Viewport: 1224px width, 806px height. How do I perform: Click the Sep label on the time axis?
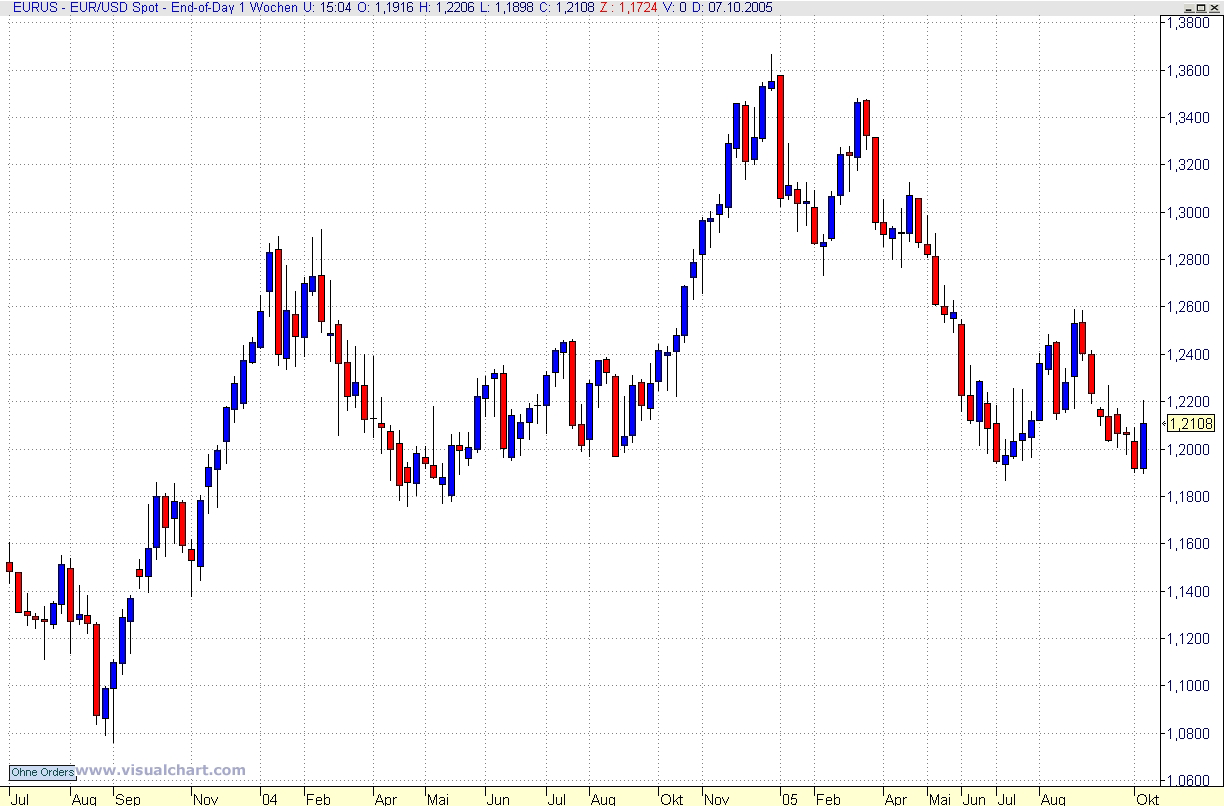pos(127,799)
